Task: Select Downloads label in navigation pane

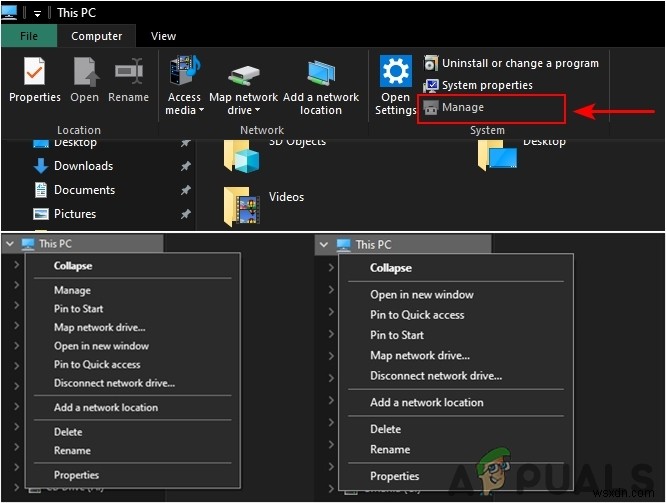Action: (84, 166)
